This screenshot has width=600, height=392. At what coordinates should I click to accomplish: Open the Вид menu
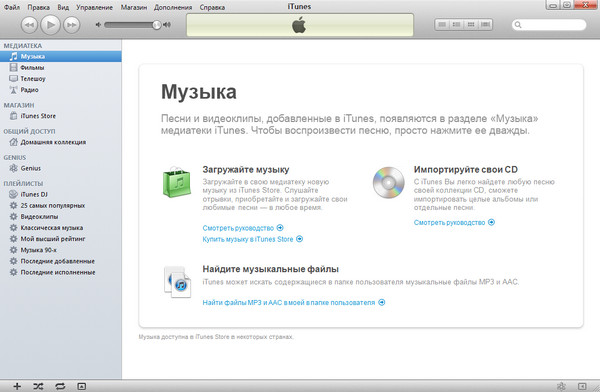click(x=63, y=7)
